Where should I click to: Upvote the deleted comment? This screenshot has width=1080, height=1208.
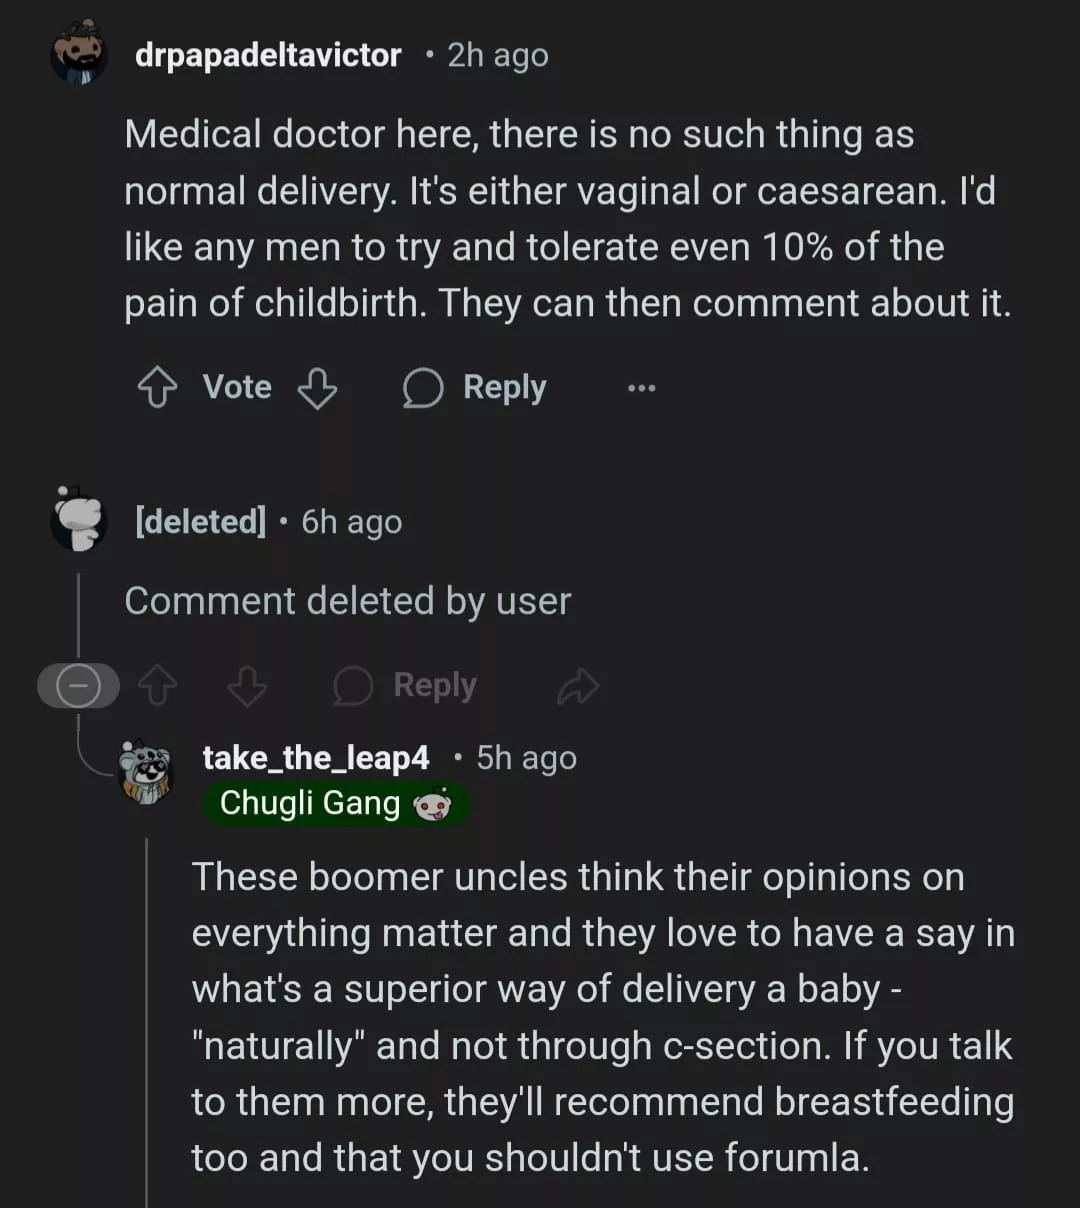[157, 686]
